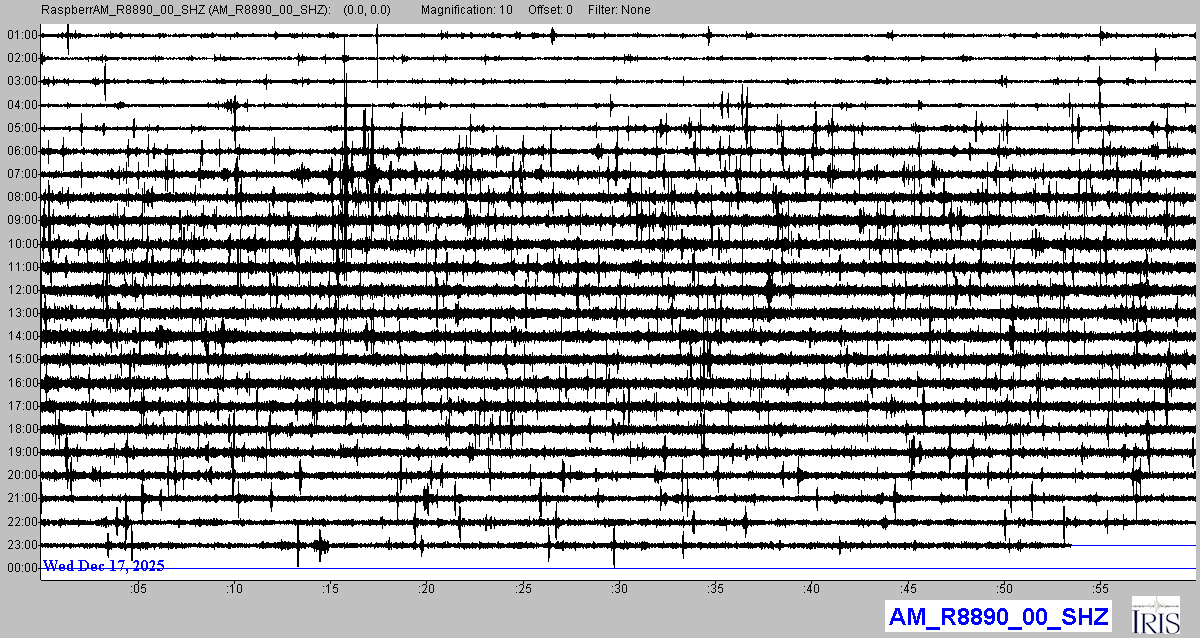This screenshot has width=1200, height=638.
Task: Click the AM_R8890_00_SHZ station label
Action: click(998, 616)
